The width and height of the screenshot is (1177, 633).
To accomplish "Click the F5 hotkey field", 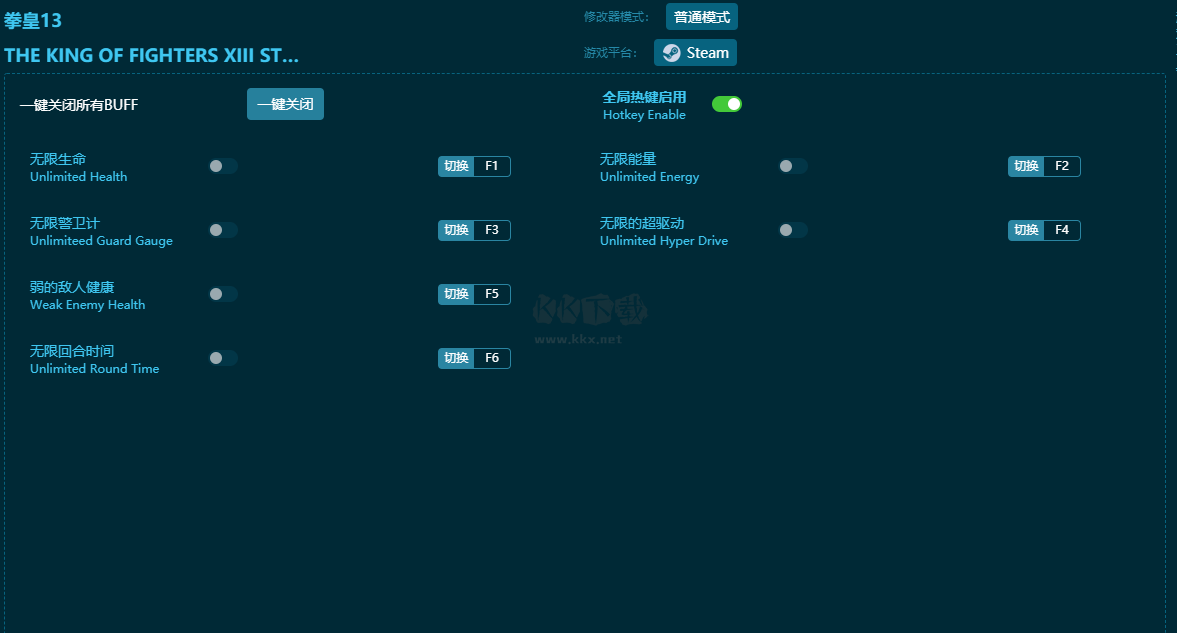I will pyautogui.click(x=492, y=294).
